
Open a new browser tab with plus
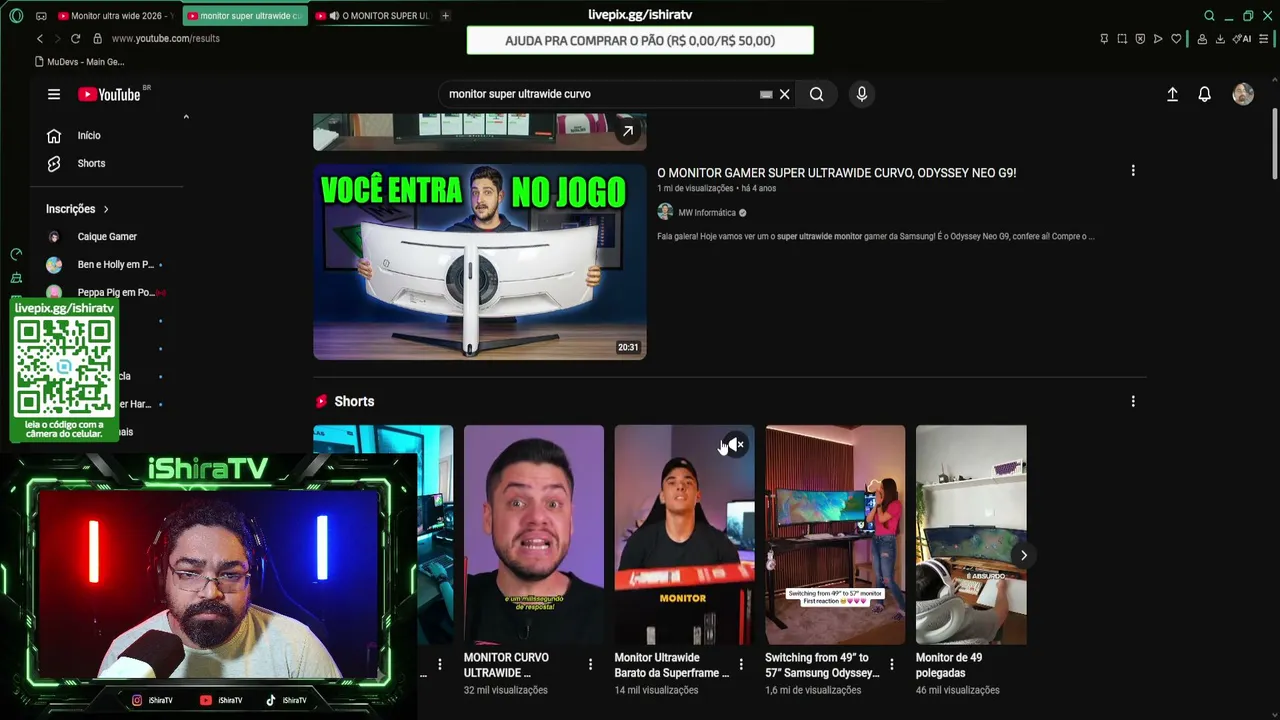(x=445, y=16)
